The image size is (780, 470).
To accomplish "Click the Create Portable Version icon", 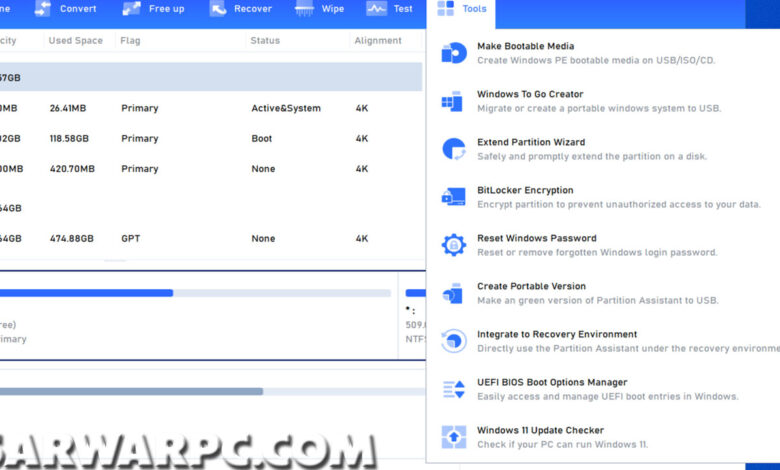I will tap(453, 293).
